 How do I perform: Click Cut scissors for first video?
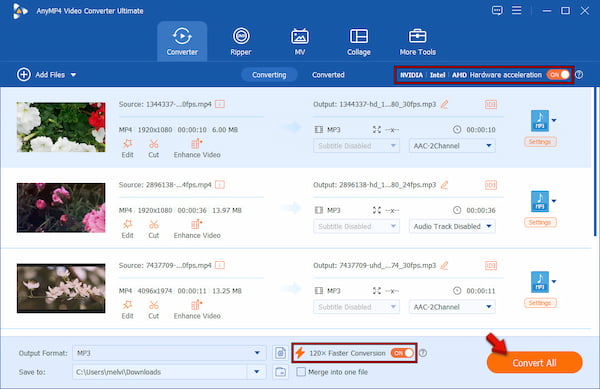click(153, 148)
